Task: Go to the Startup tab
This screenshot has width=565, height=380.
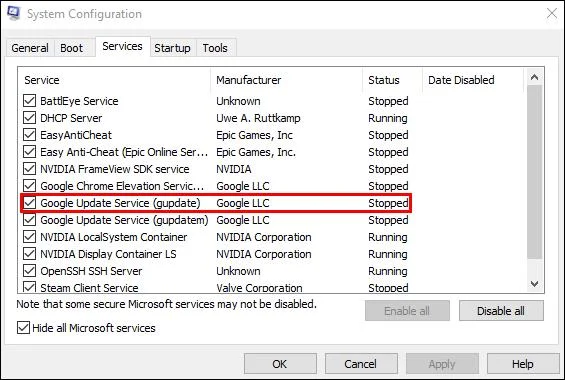Action: (x=172, y=48)
